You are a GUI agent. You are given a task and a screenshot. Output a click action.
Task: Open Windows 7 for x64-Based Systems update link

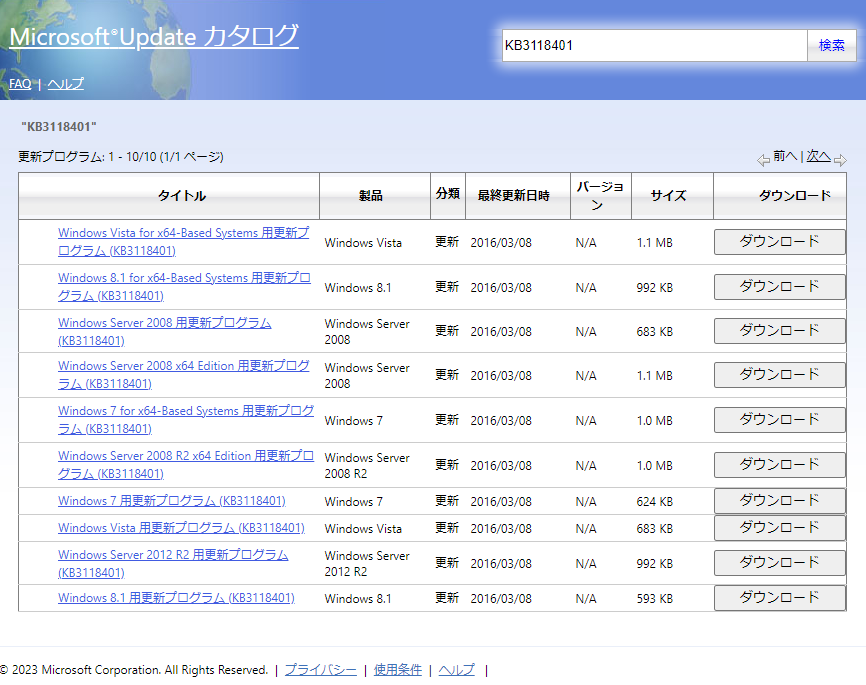point(186,420)
